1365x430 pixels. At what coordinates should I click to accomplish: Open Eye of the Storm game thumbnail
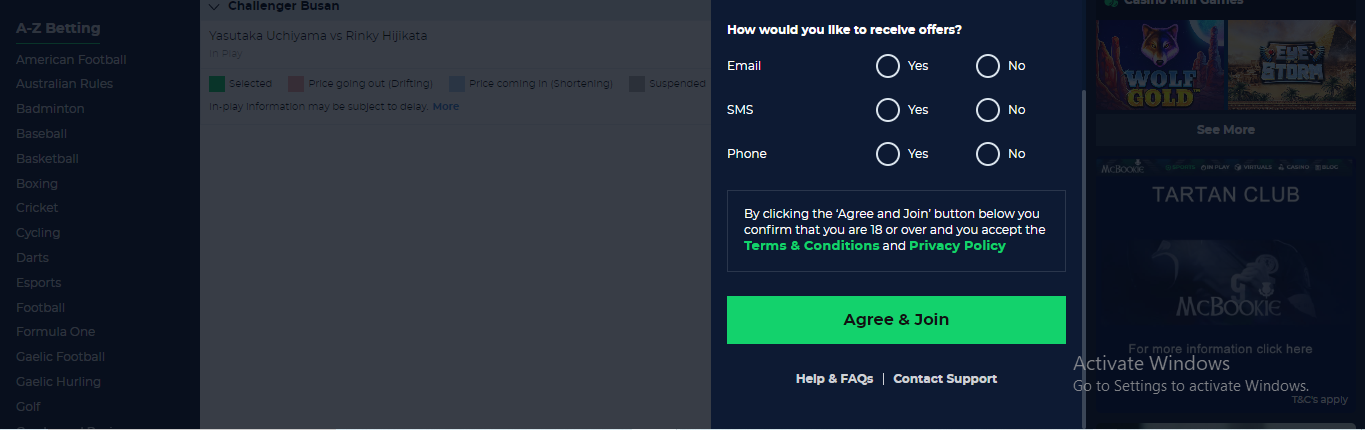click(x=1290, y=65)
